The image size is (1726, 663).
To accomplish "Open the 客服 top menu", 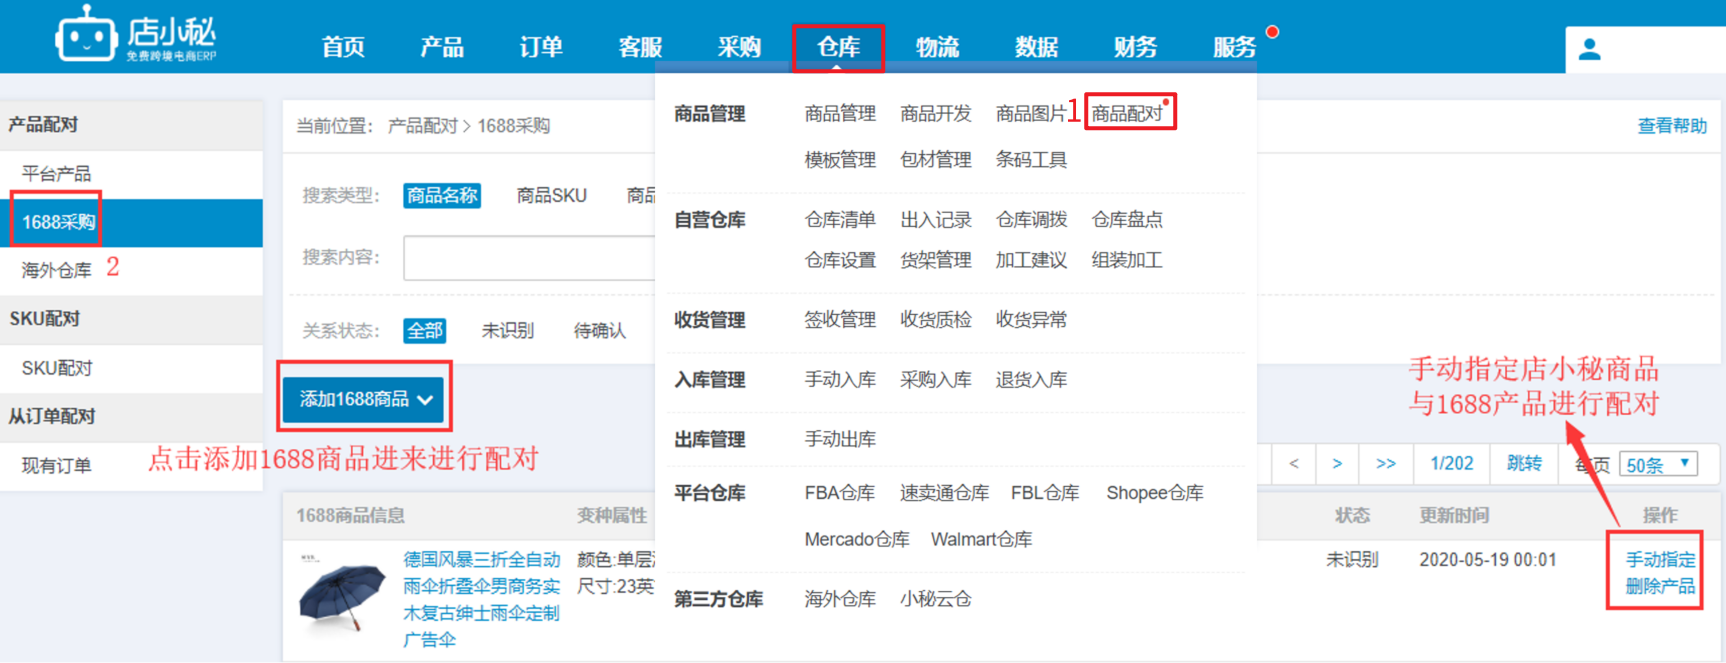I will pos(640,47).
